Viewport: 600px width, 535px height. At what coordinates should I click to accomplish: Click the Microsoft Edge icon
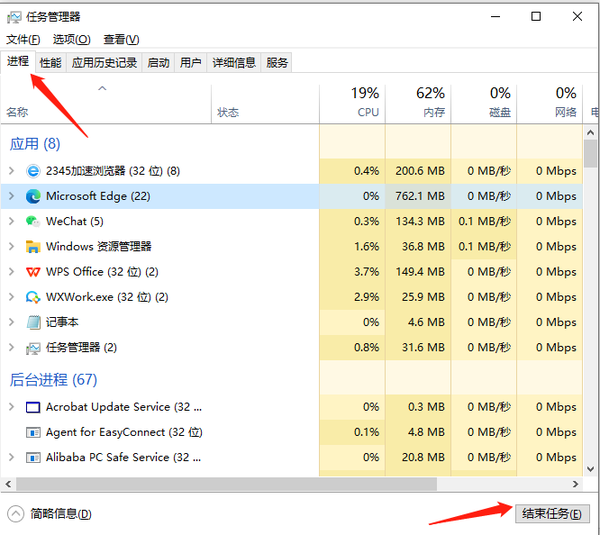point(33,196)
